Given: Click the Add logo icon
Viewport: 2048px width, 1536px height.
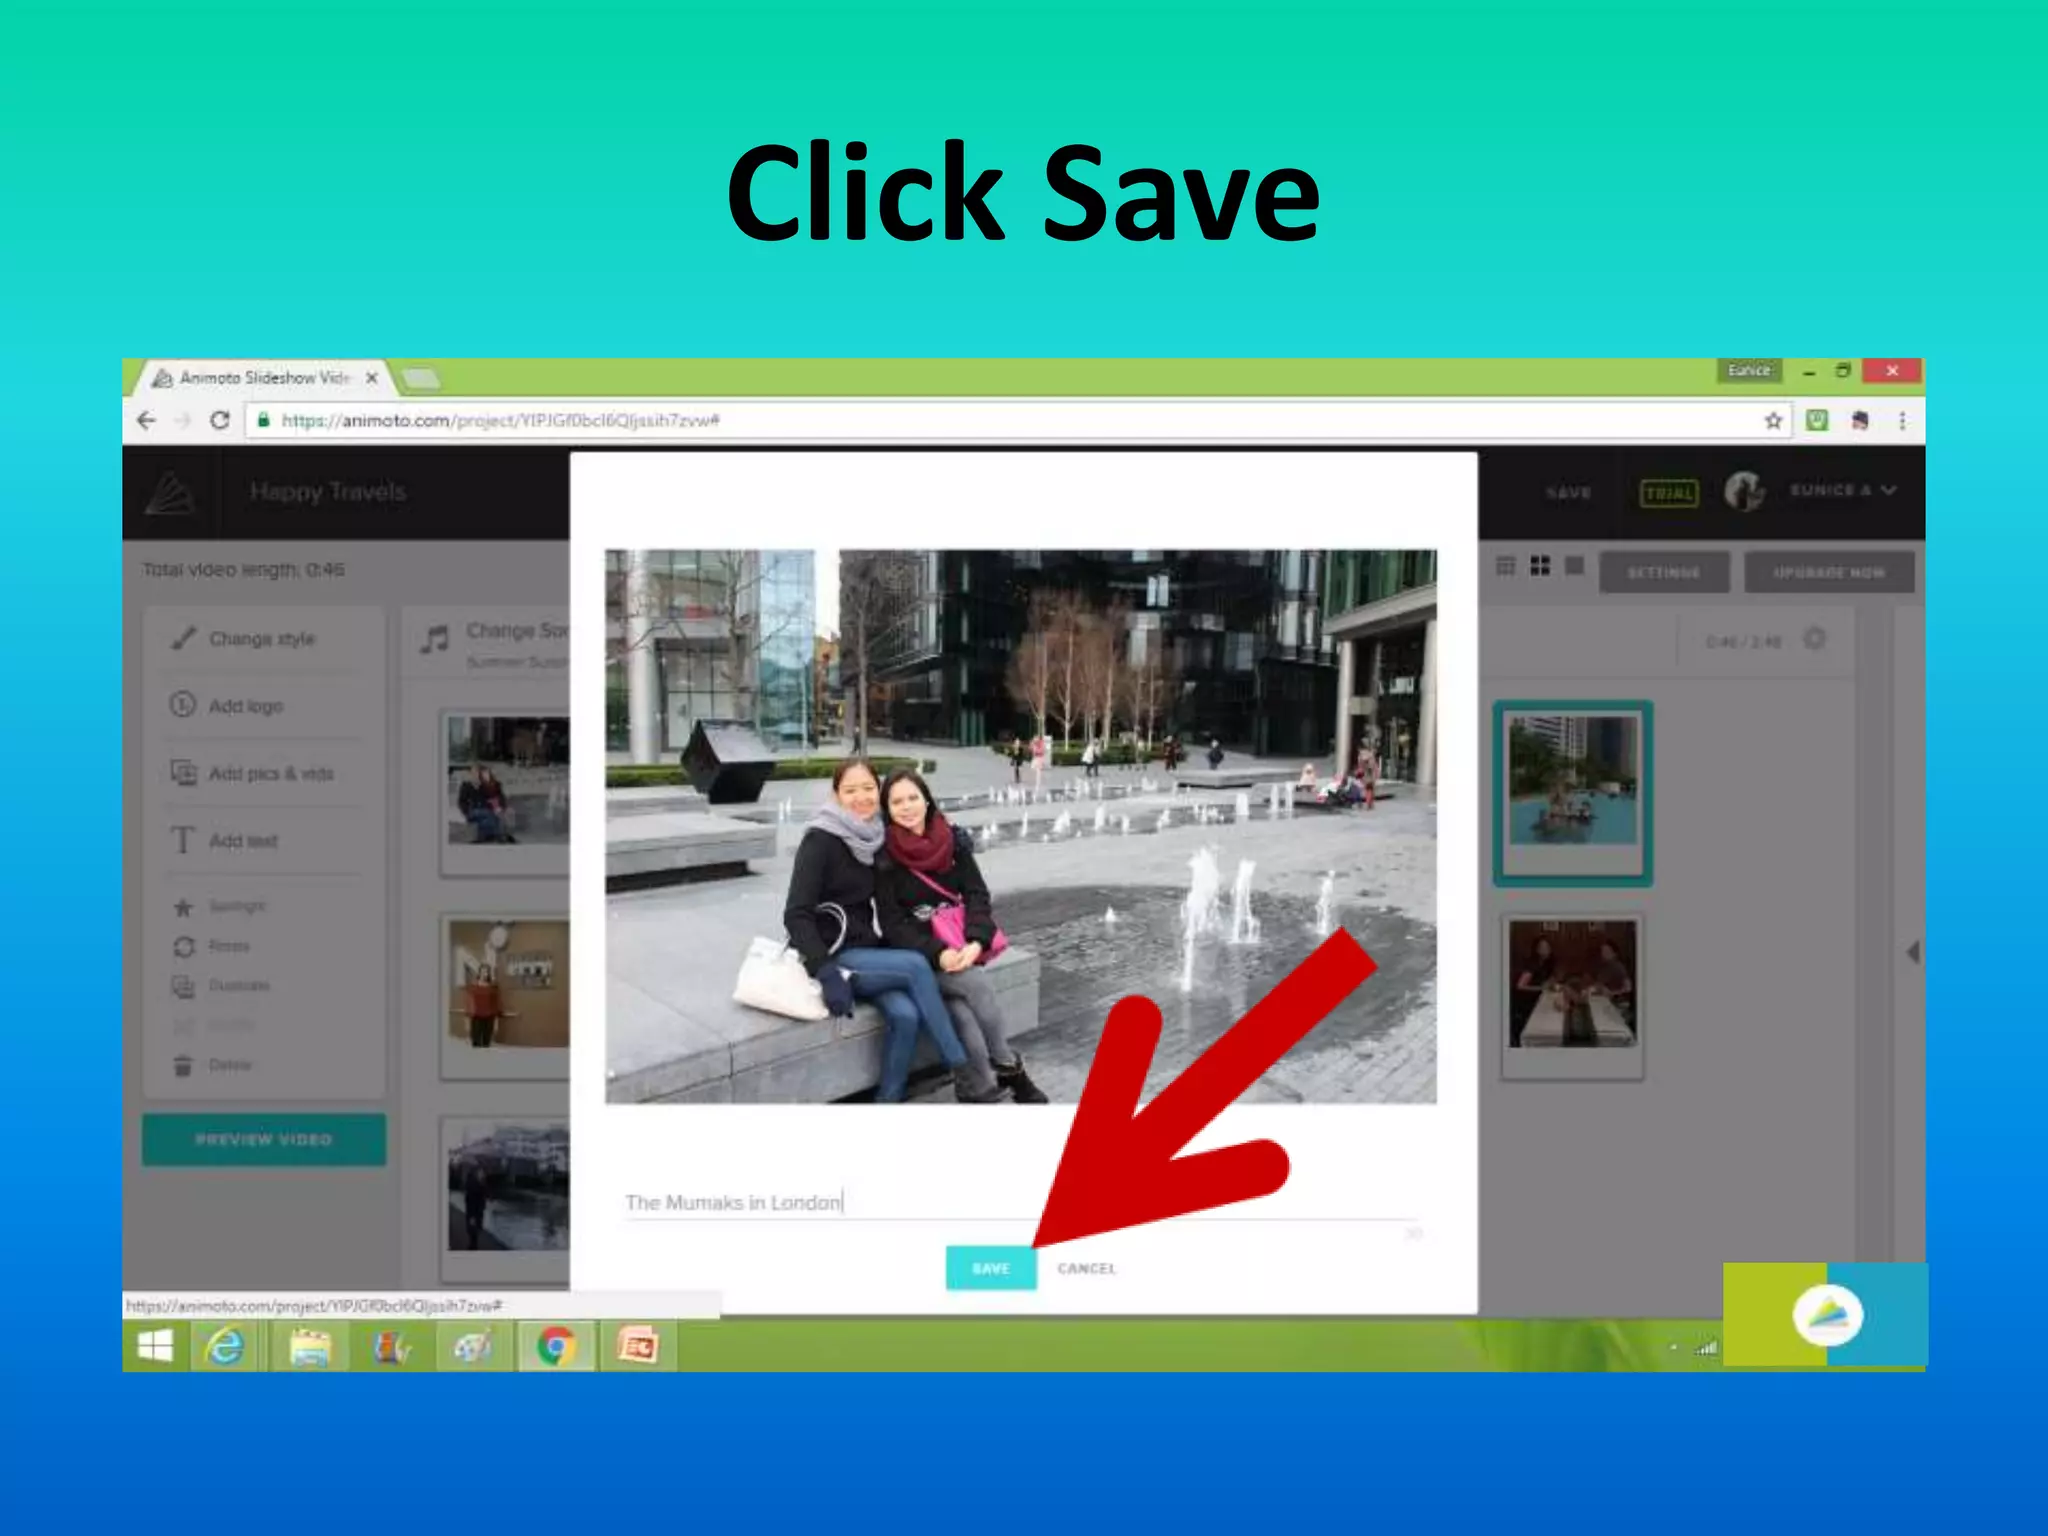Looking at the screenshot, I should tap(183, 705).
